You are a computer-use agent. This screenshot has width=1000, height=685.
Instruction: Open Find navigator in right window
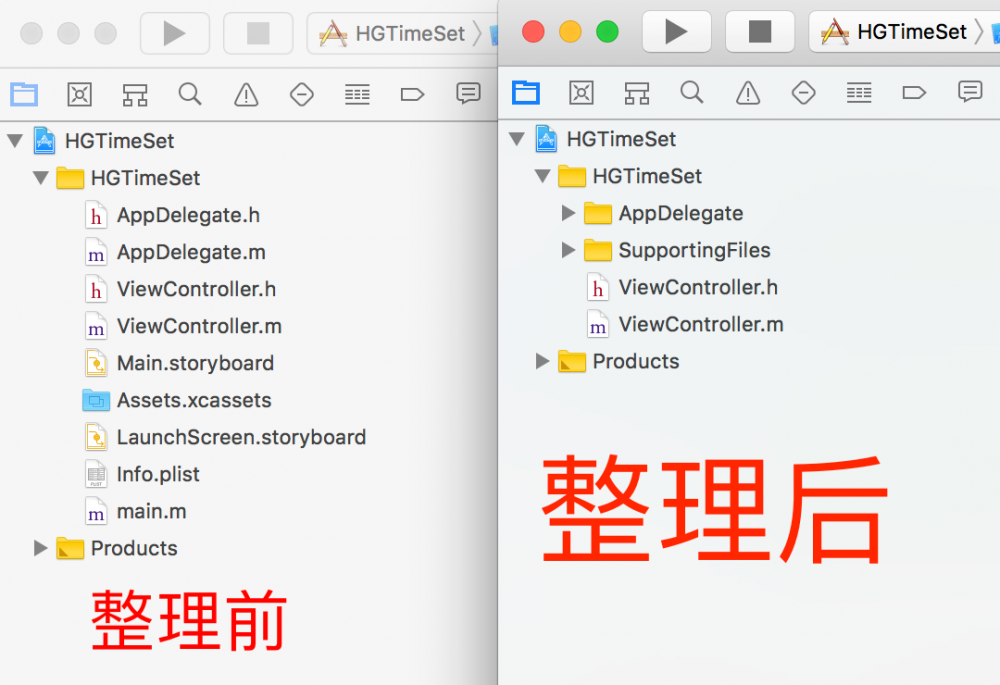[692, 92]
